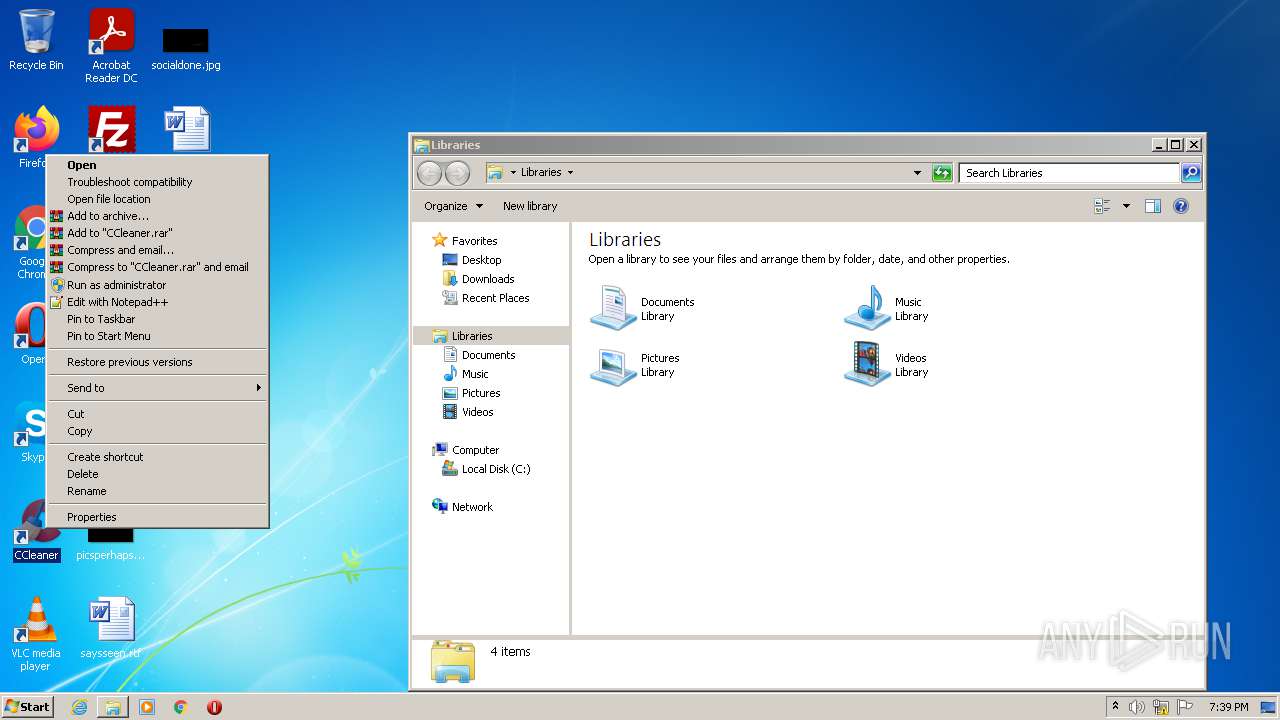Show the preview pane
1280x720 pixels.
coord(1152,206)
